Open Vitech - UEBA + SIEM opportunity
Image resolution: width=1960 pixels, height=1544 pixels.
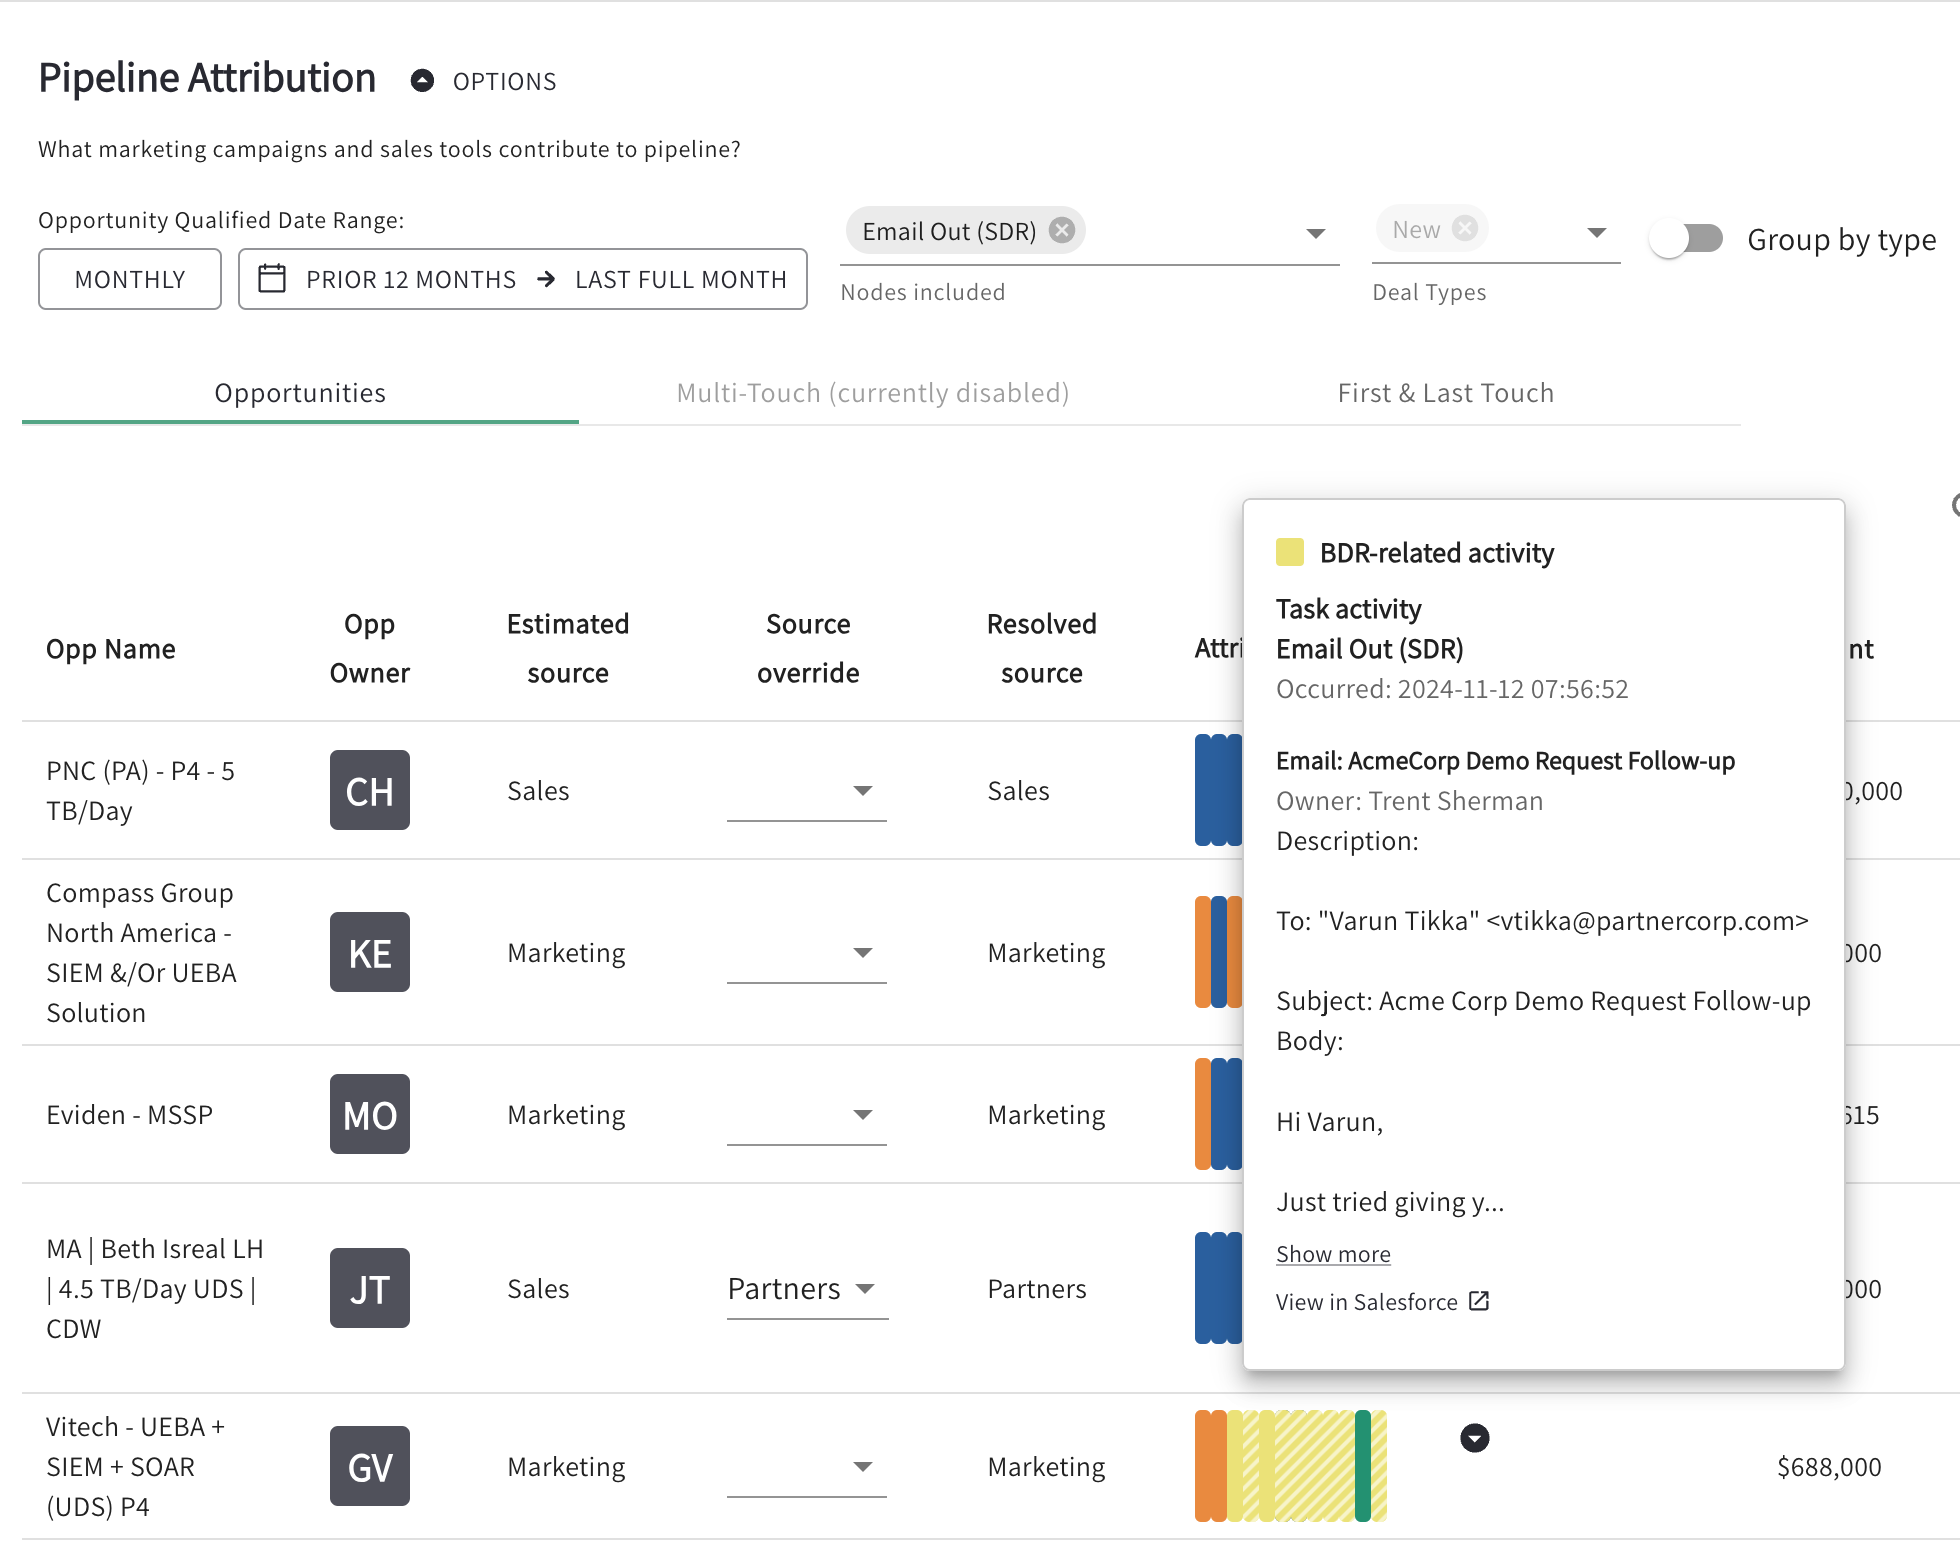click(135, 1467)
